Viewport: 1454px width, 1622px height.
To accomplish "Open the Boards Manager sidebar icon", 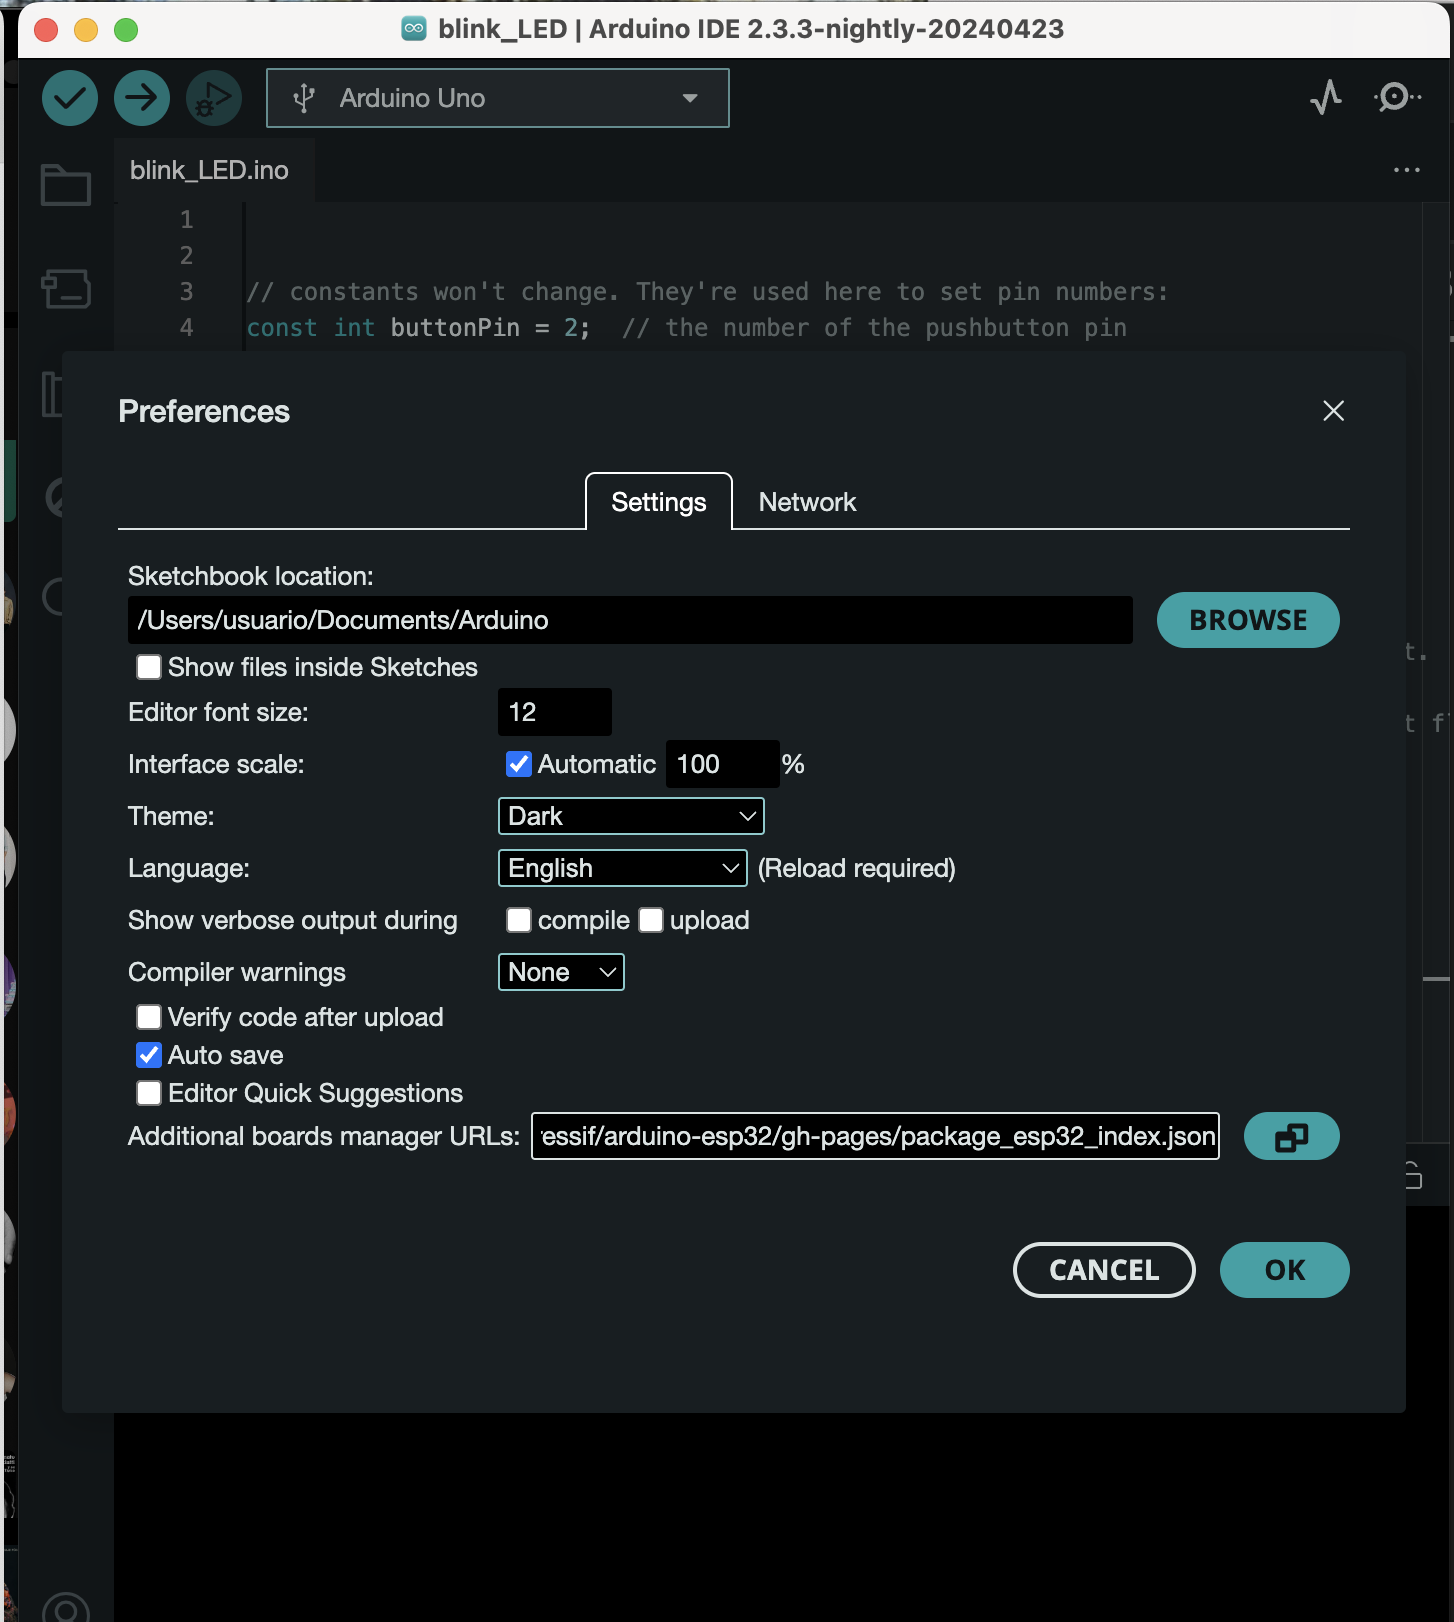I will click(66, 289).
